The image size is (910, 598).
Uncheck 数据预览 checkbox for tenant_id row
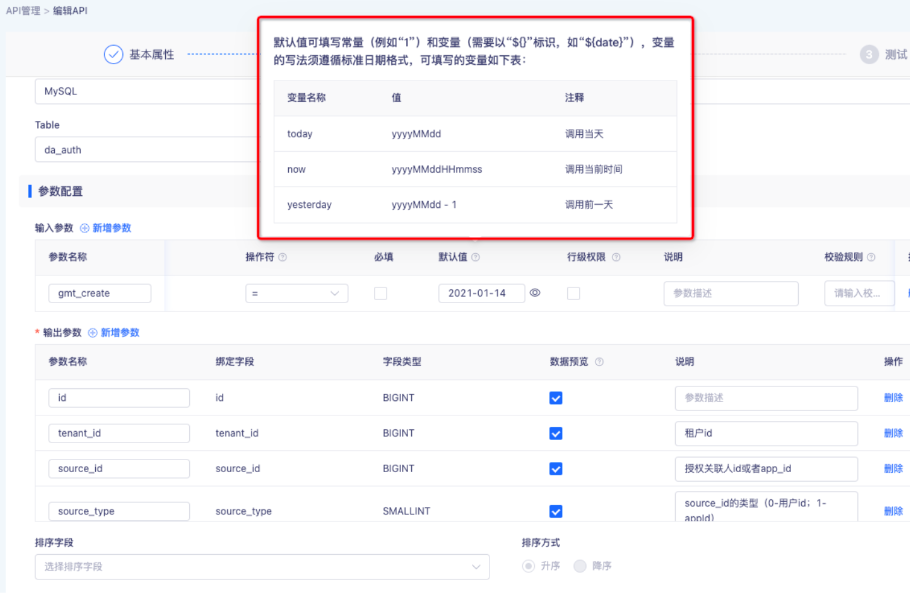pyautogui.click(x=556, y=433)
